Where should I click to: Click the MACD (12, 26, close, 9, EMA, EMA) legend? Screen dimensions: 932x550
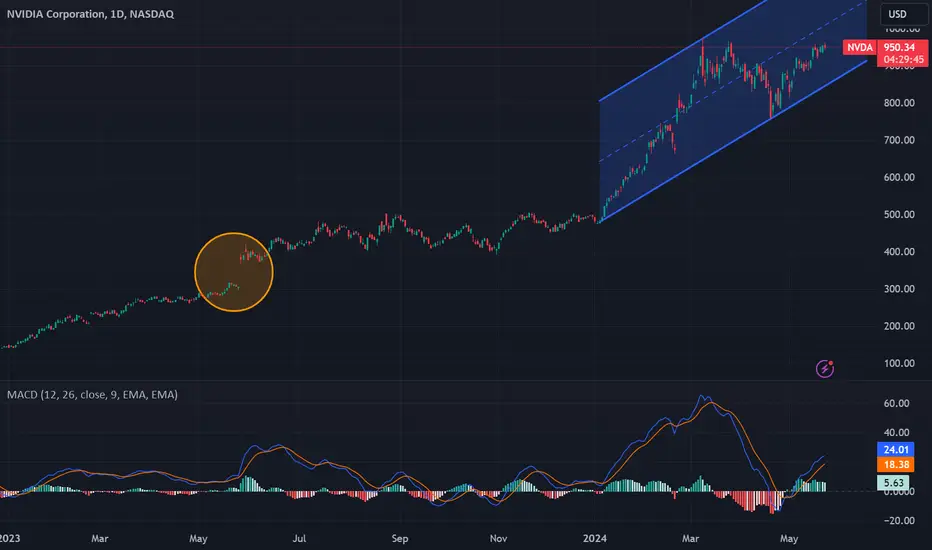pos(92,395)
